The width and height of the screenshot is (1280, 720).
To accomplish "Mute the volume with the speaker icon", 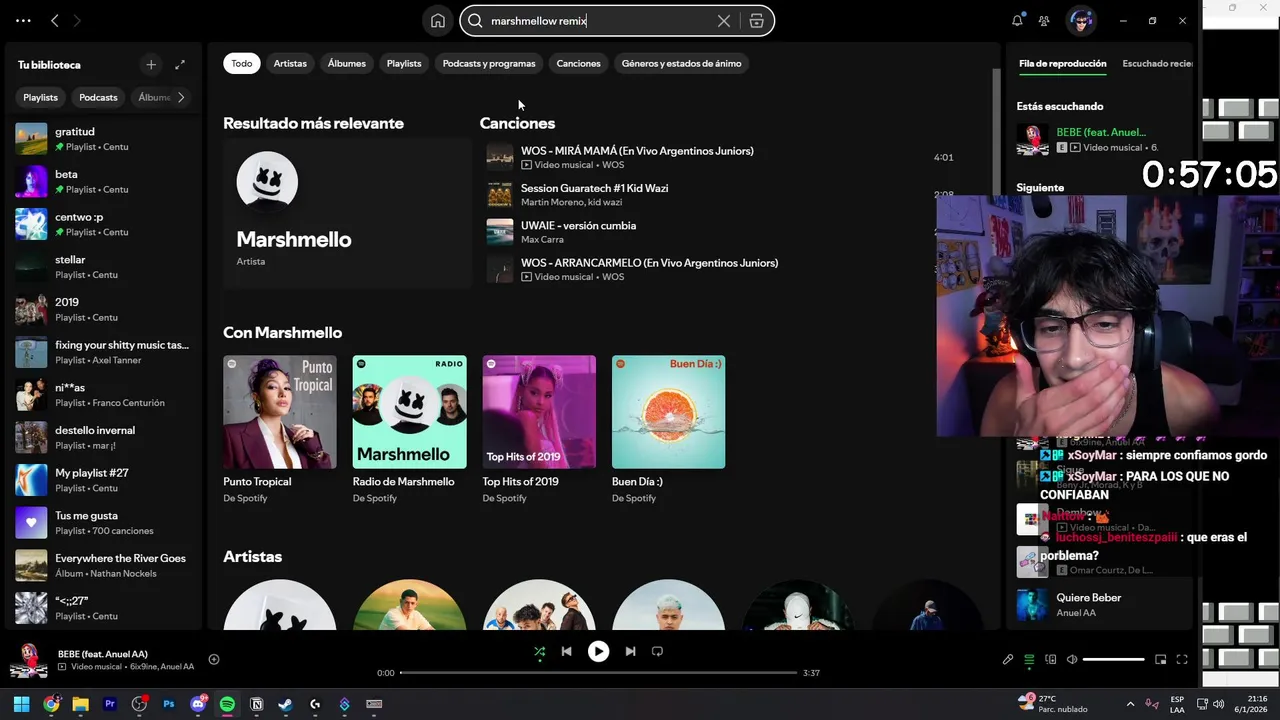I will pyautogui.click(x=1072, y=659).
